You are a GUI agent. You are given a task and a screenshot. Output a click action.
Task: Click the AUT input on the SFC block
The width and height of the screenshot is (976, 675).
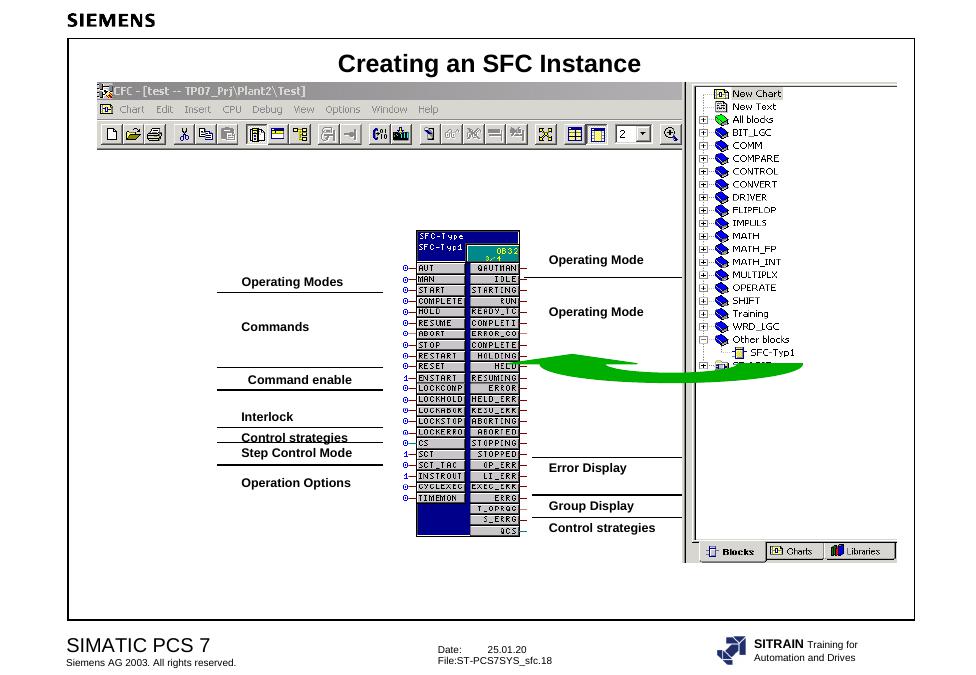click(441, 268)
